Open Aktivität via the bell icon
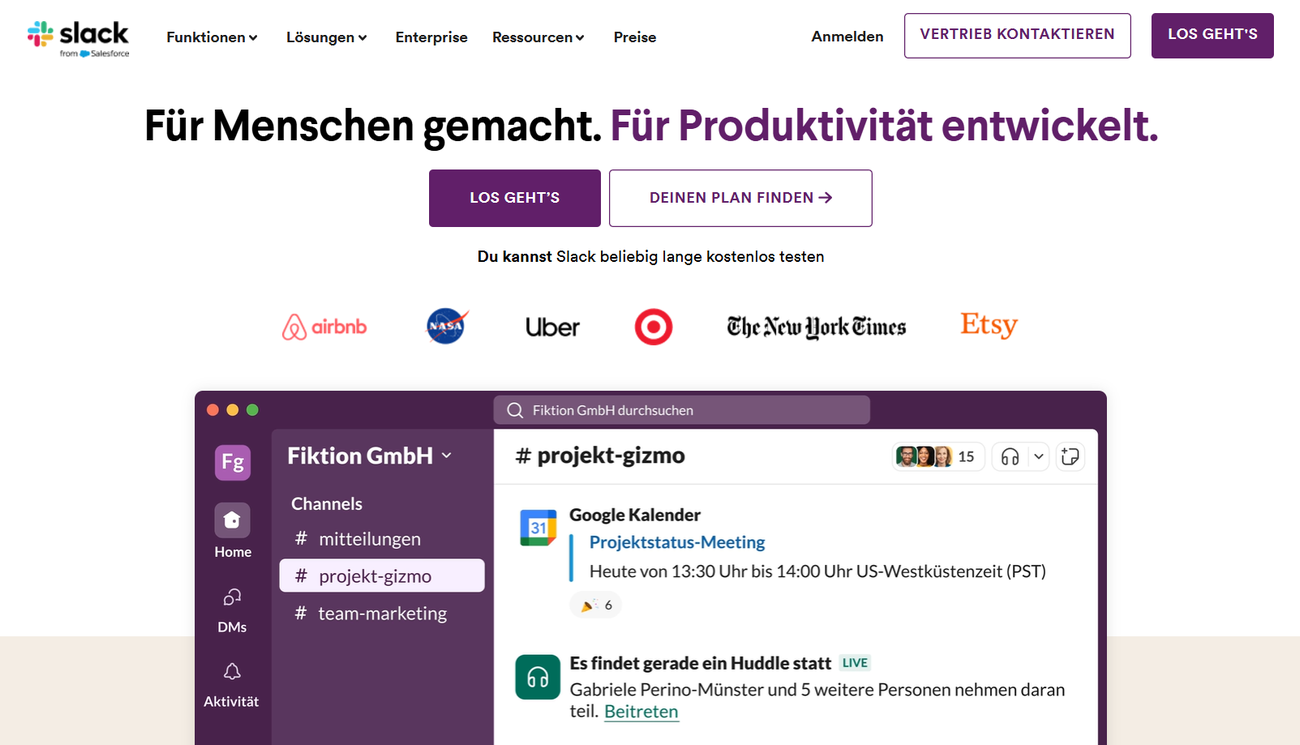 pos(231,671)
